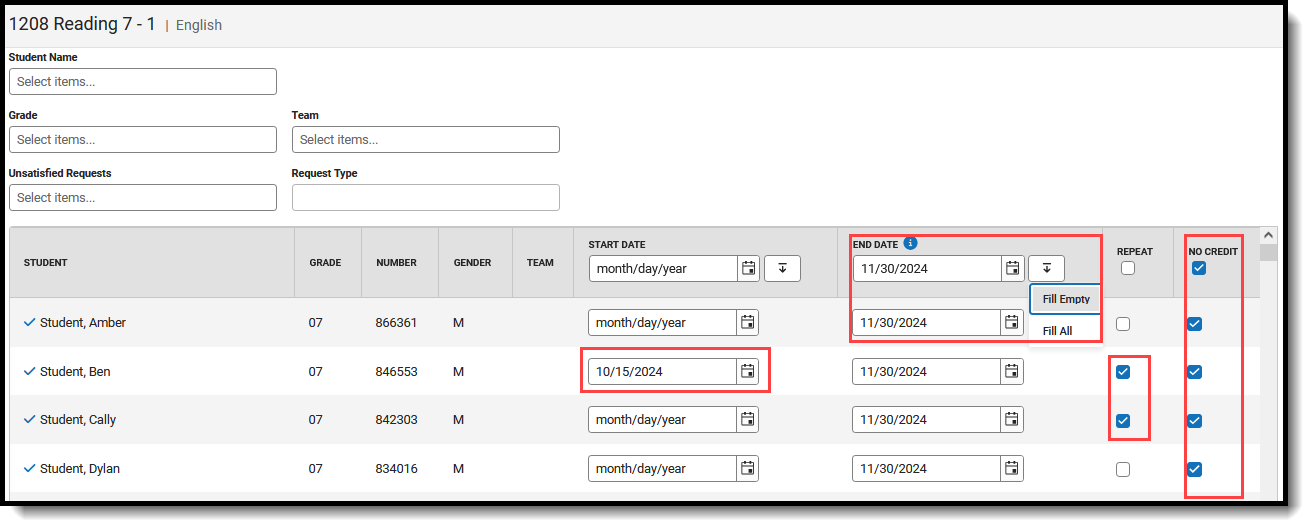Select the name Student, Dylan
The image size is (1313, 531).
[80, 469]
